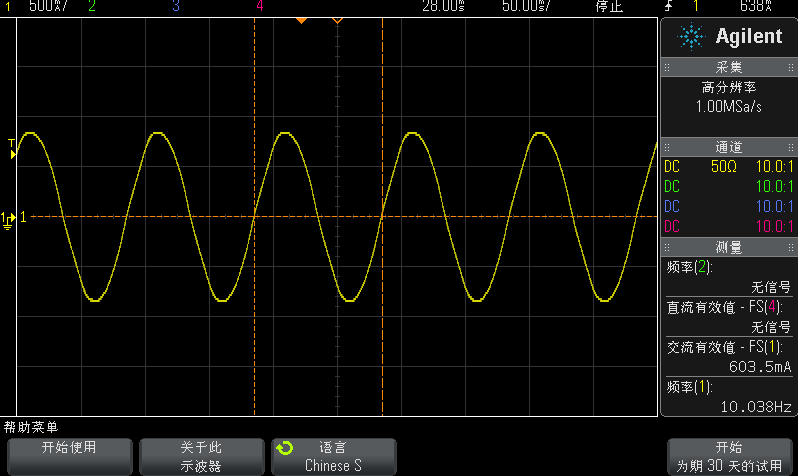The width and height of the screenshot is (798, 476).
Task: Click the Agilent logo icon
Action: [690, 37]
